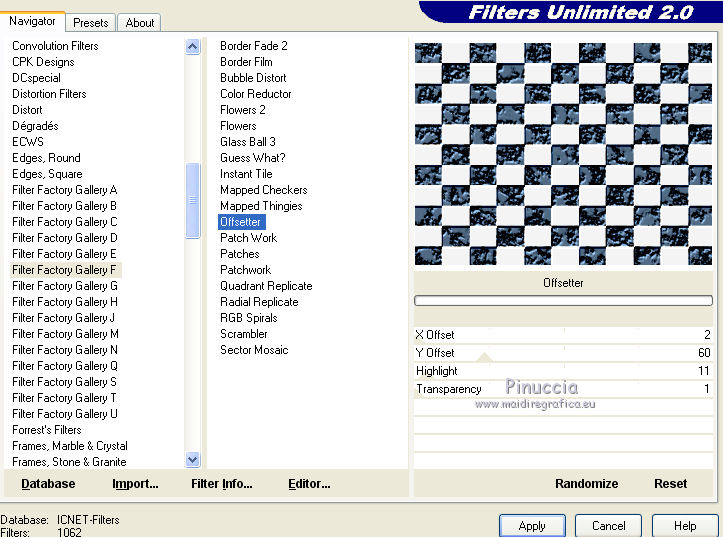Select CPK Designs category
The width and height of the screenshot is (723, 537).
coord(43,62)
